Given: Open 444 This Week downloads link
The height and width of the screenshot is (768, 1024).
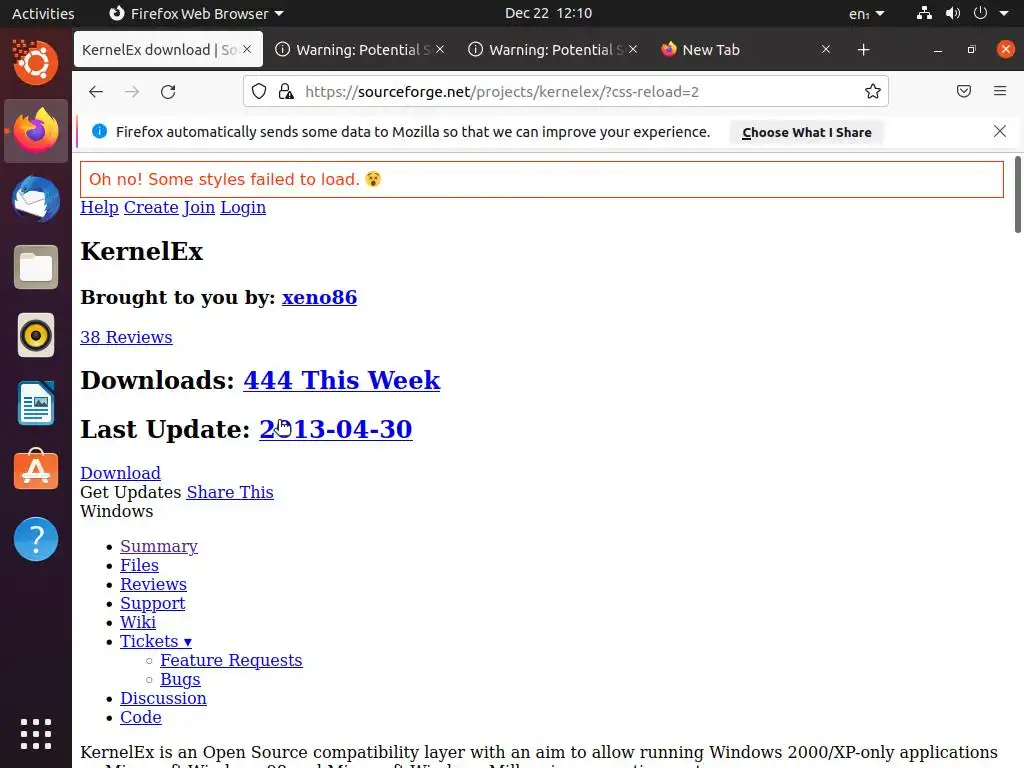Looking at the screenshot, I should 342,380.
